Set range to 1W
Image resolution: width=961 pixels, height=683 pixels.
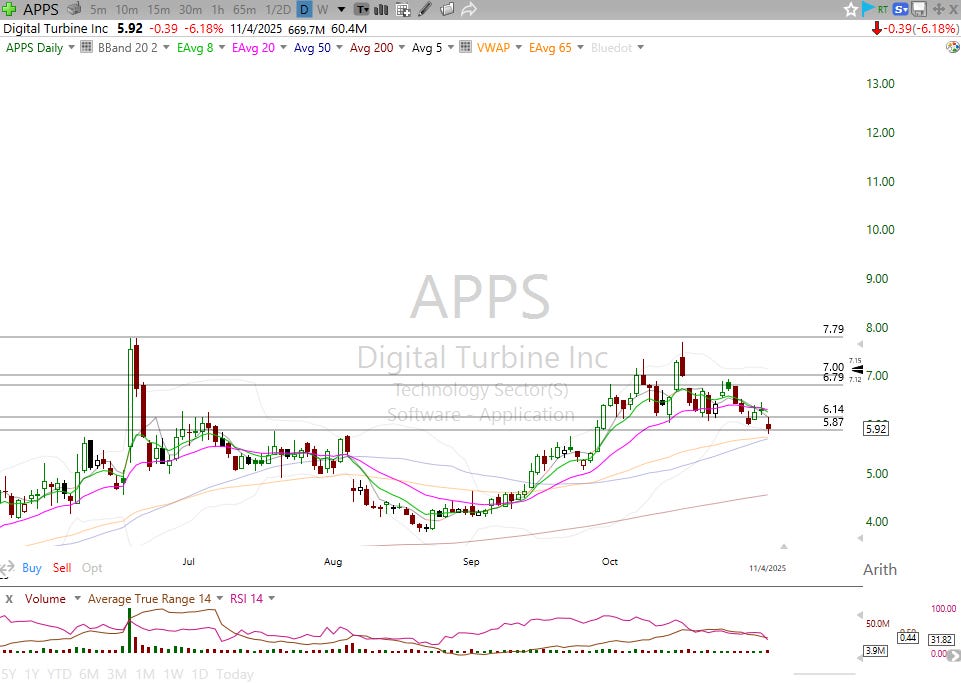pos(173,674)
